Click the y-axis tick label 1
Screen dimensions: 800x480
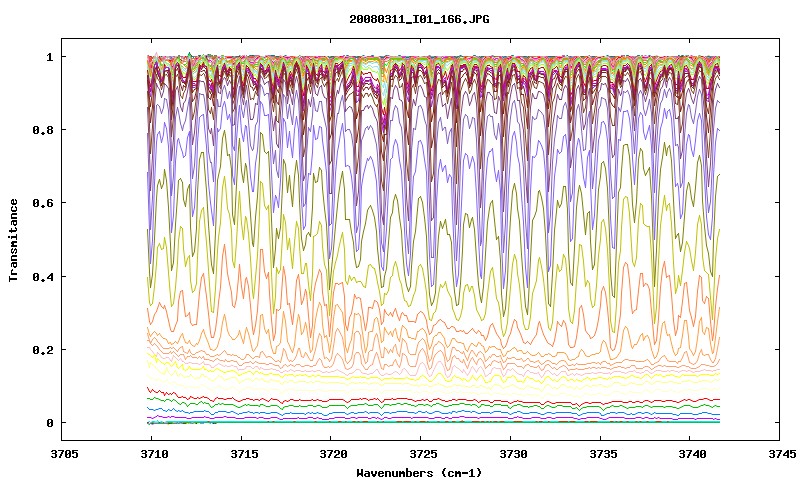point(50,57)
